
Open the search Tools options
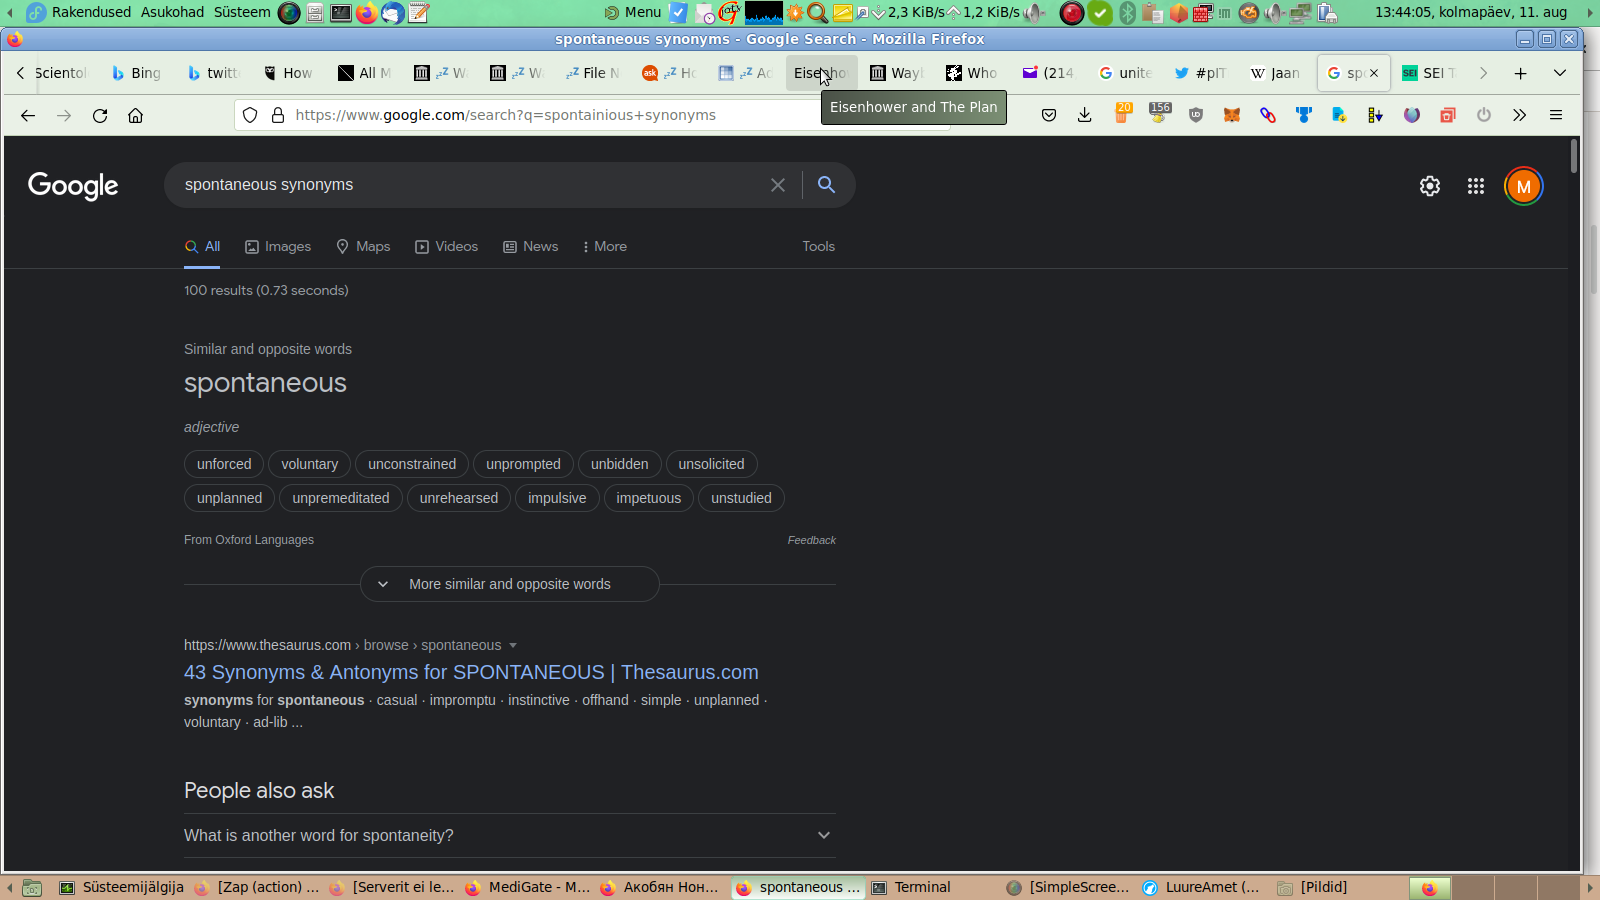(818, 246)
